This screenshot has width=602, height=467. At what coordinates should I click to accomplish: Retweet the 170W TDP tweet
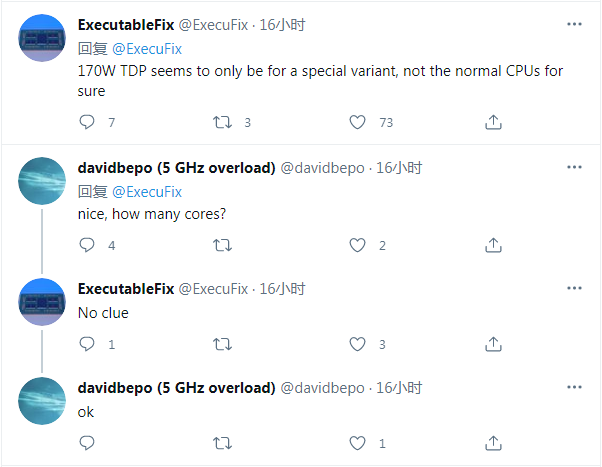coord(224,122)
